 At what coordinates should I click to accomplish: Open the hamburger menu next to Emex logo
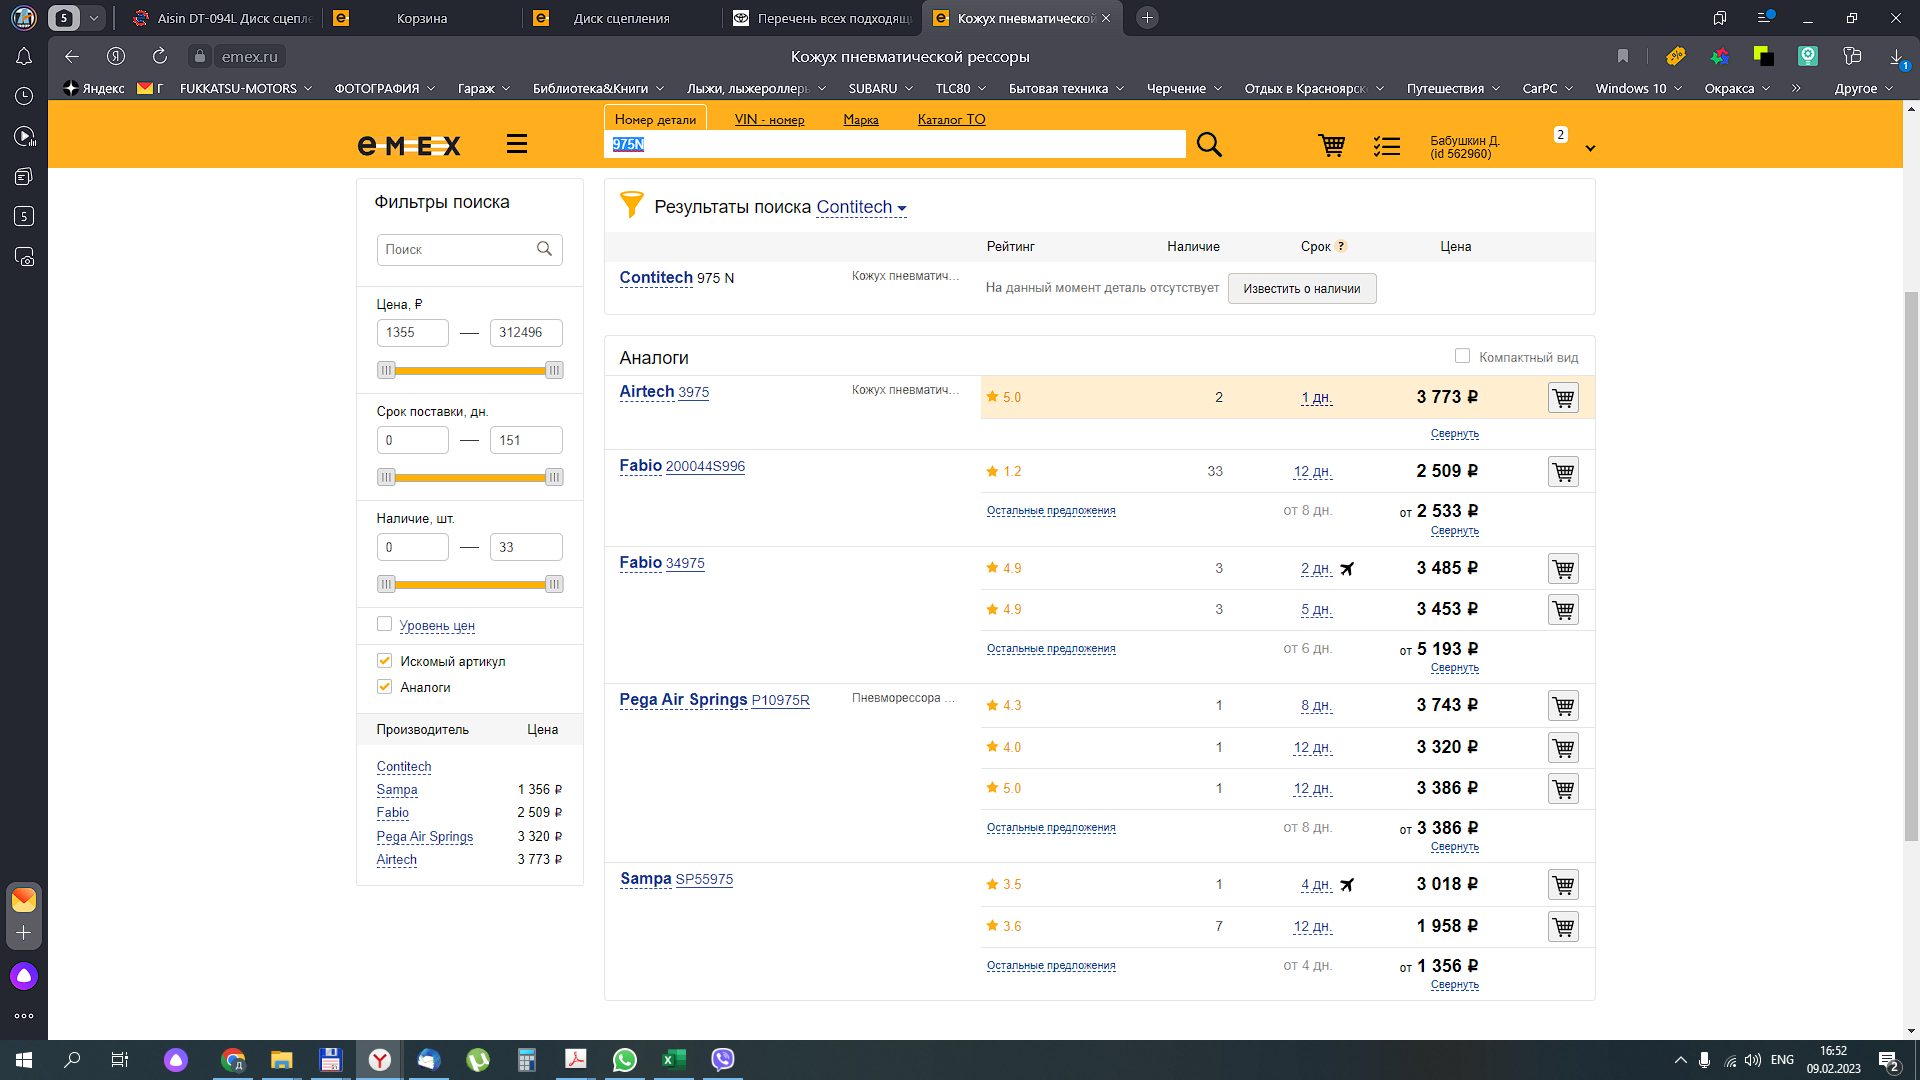tap(516, 144)
